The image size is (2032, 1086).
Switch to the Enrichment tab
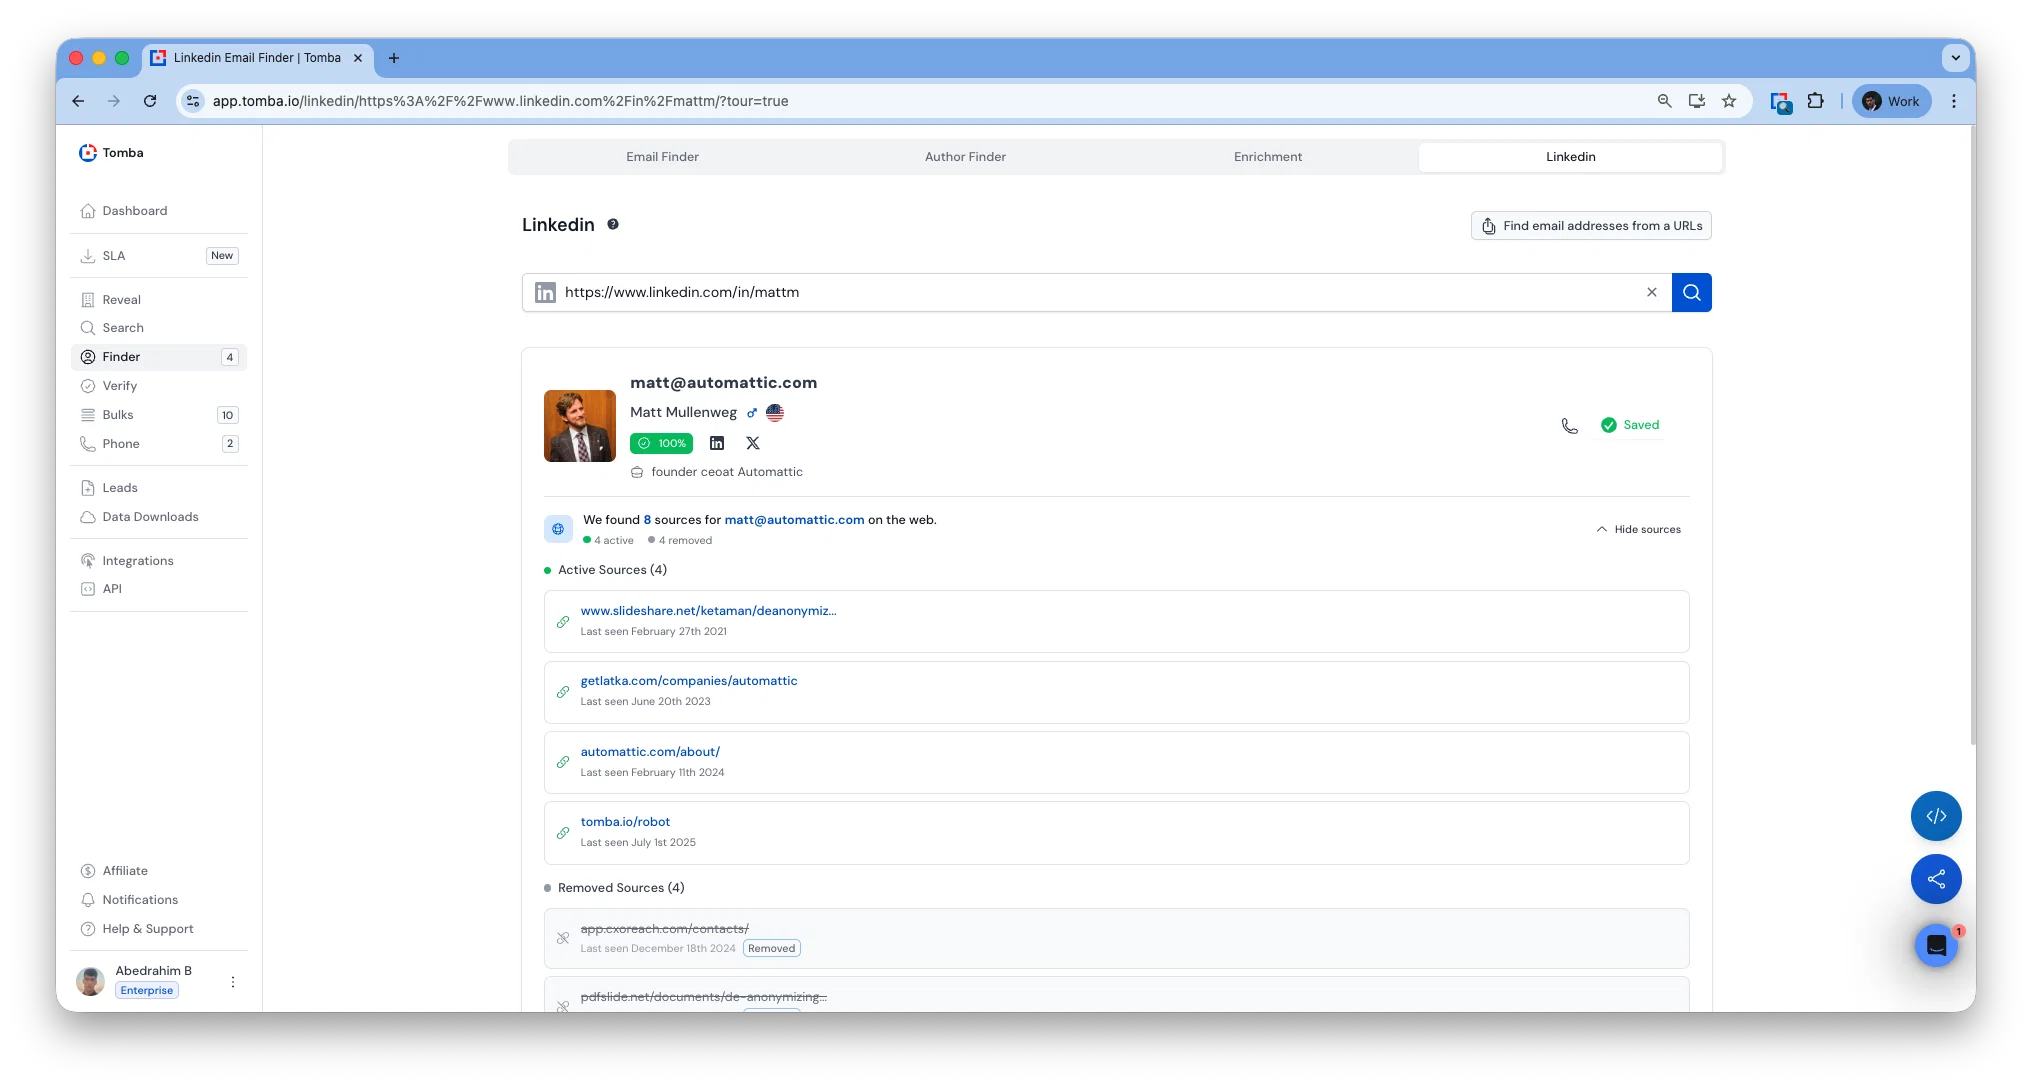1268,157
